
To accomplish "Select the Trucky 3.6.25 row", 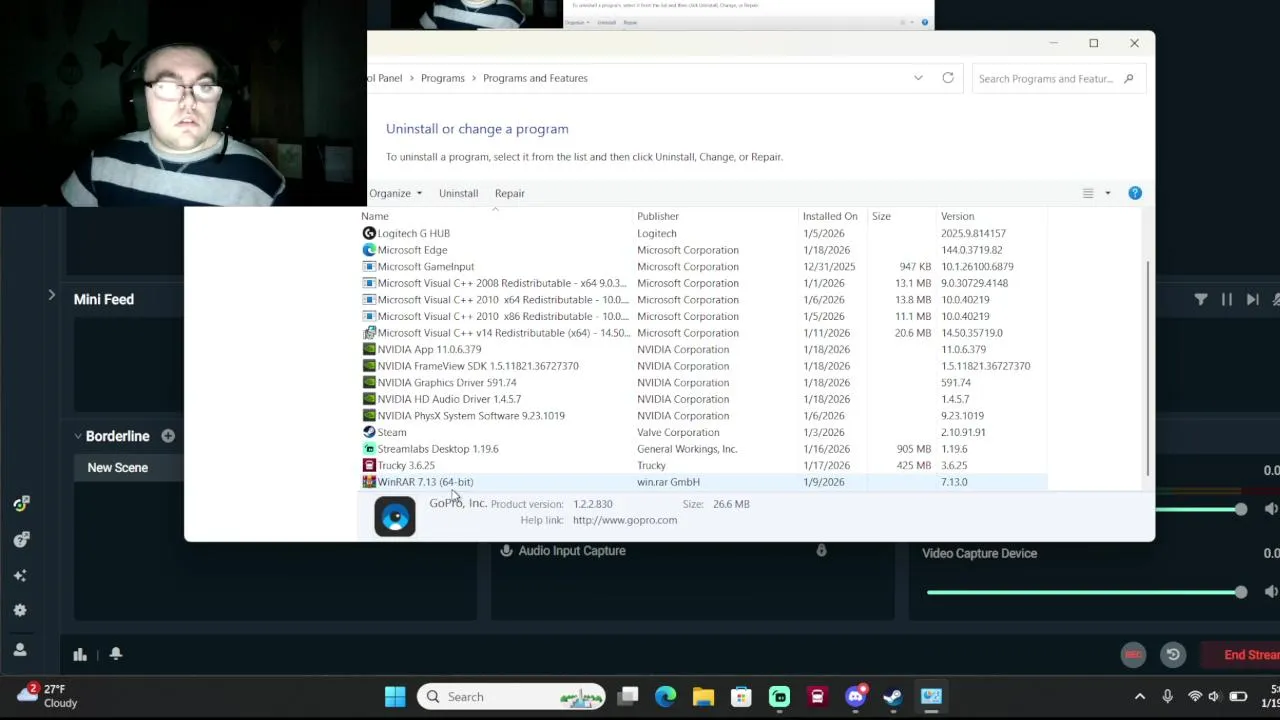I will click(704, 466).
